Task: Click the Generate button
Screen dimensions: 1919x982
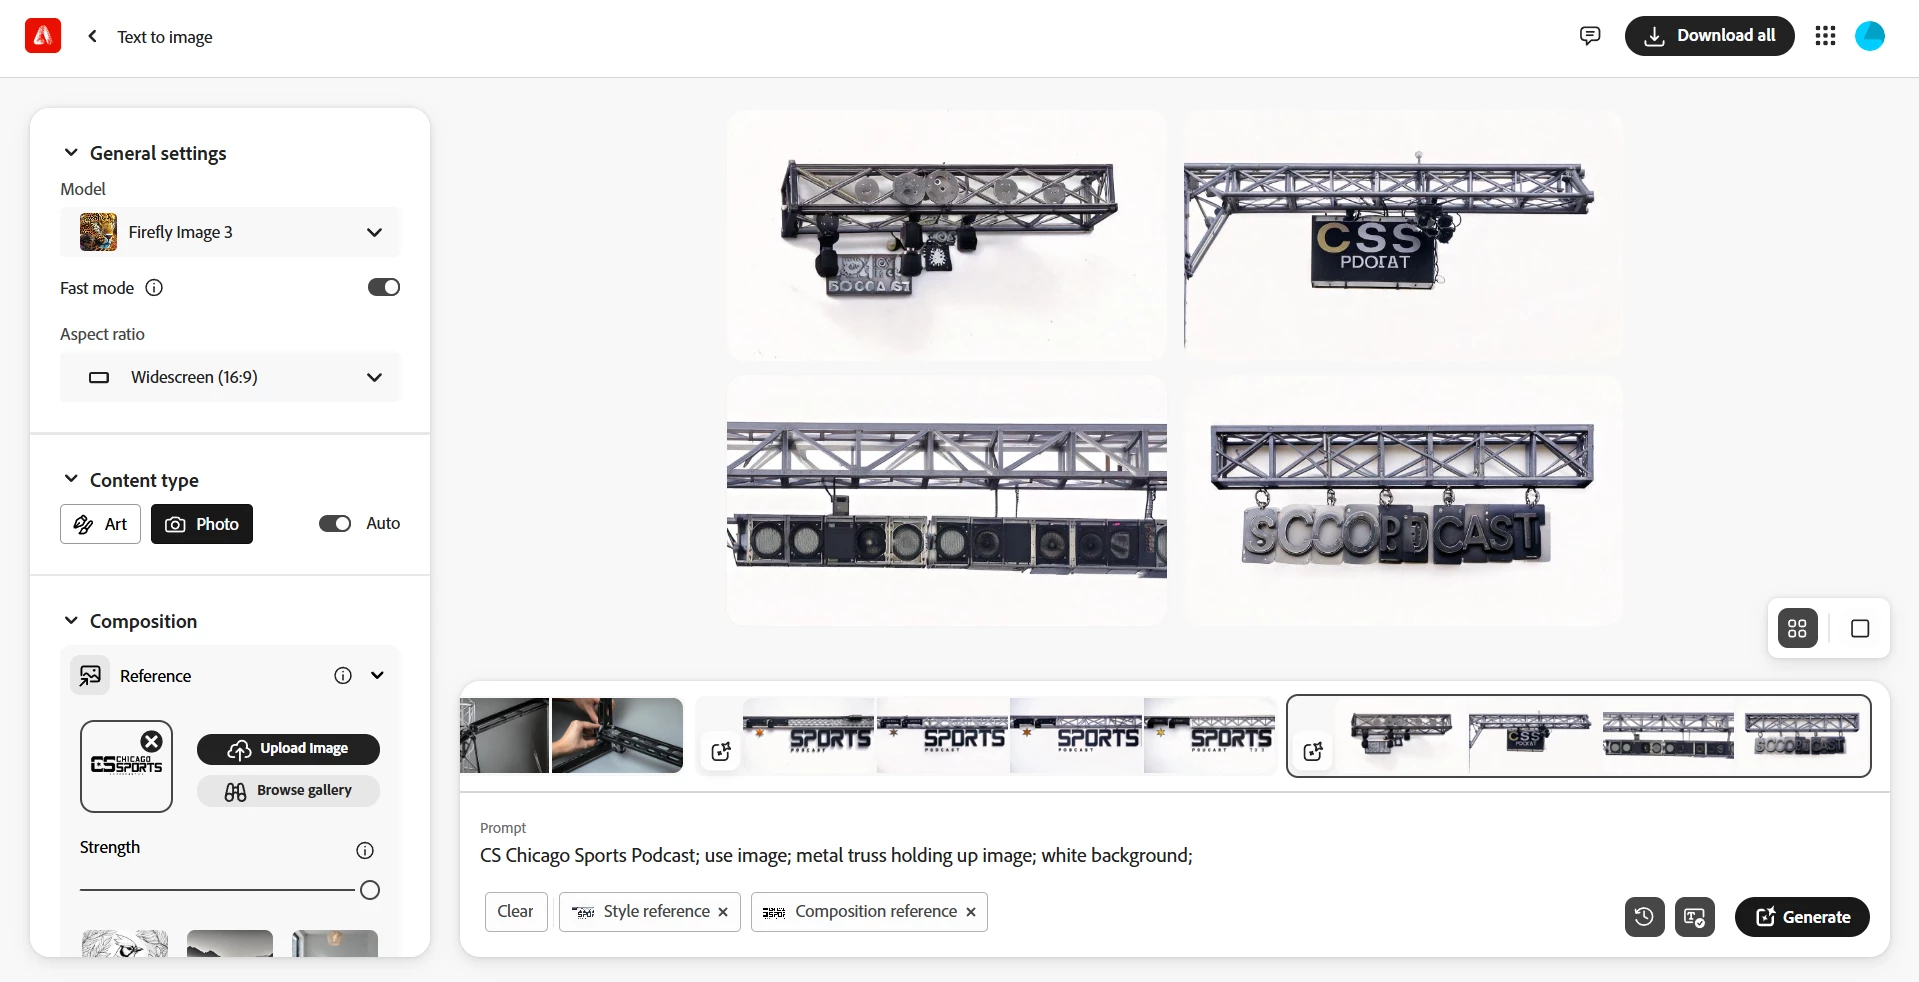Action: click(1802, 917)
